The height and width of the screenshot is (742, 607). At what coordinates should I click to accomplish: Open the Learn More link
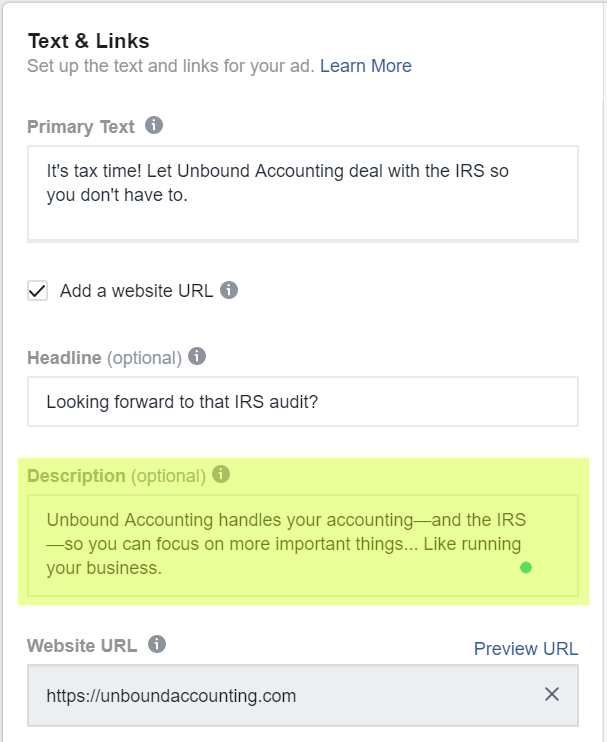[x=366, y=66]
